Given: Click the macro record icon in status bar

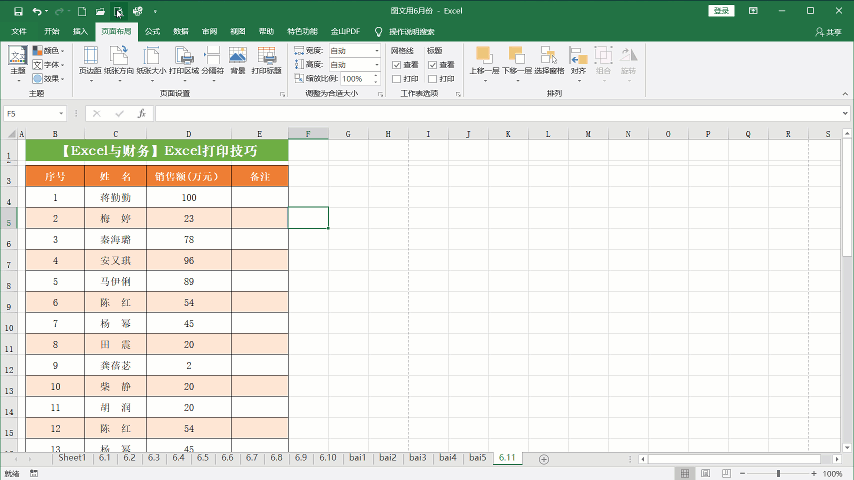Looking at the screenshot, I should (34, 473).
